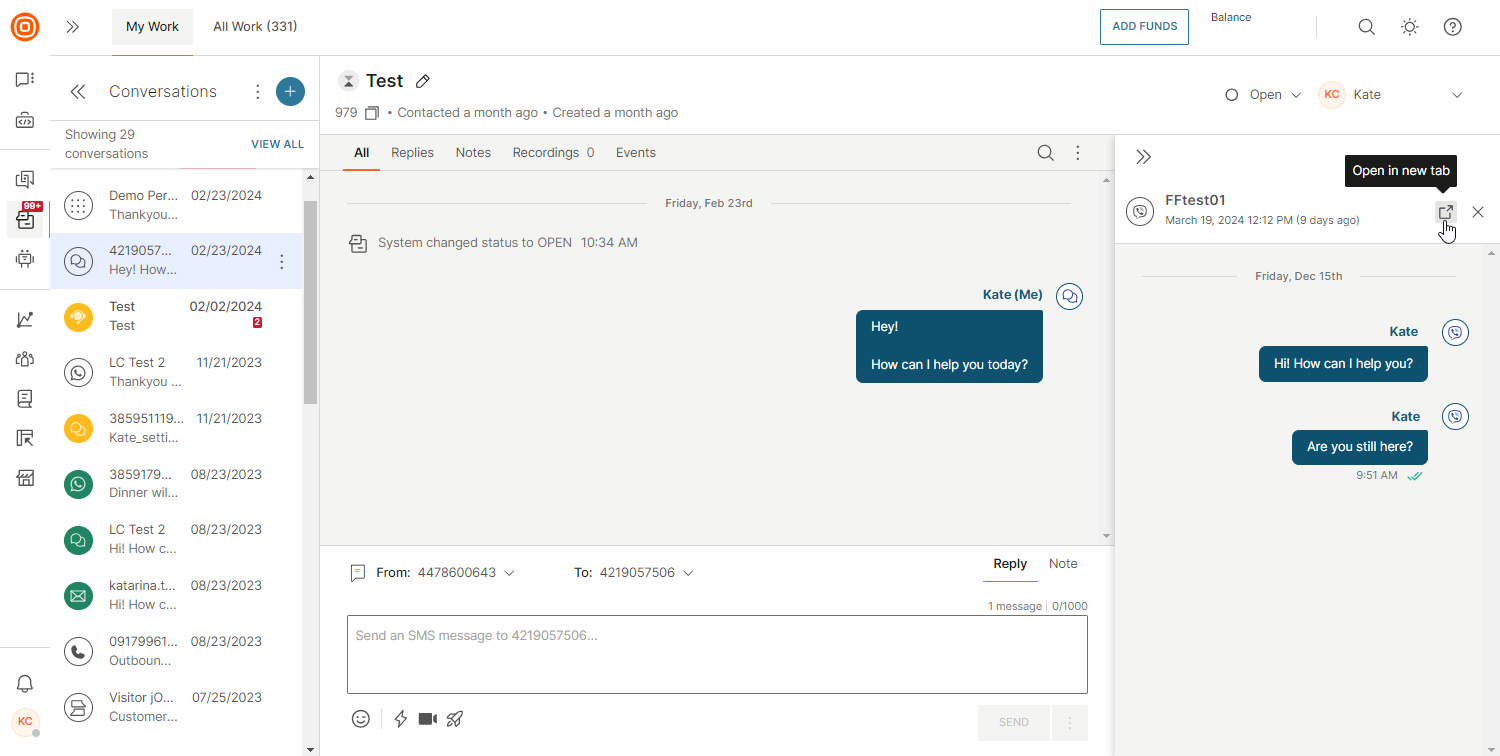This screenshot has height=756, width=1500.
Task: Open the Visitor jO... conversation
Action: [x=176, y=707]
